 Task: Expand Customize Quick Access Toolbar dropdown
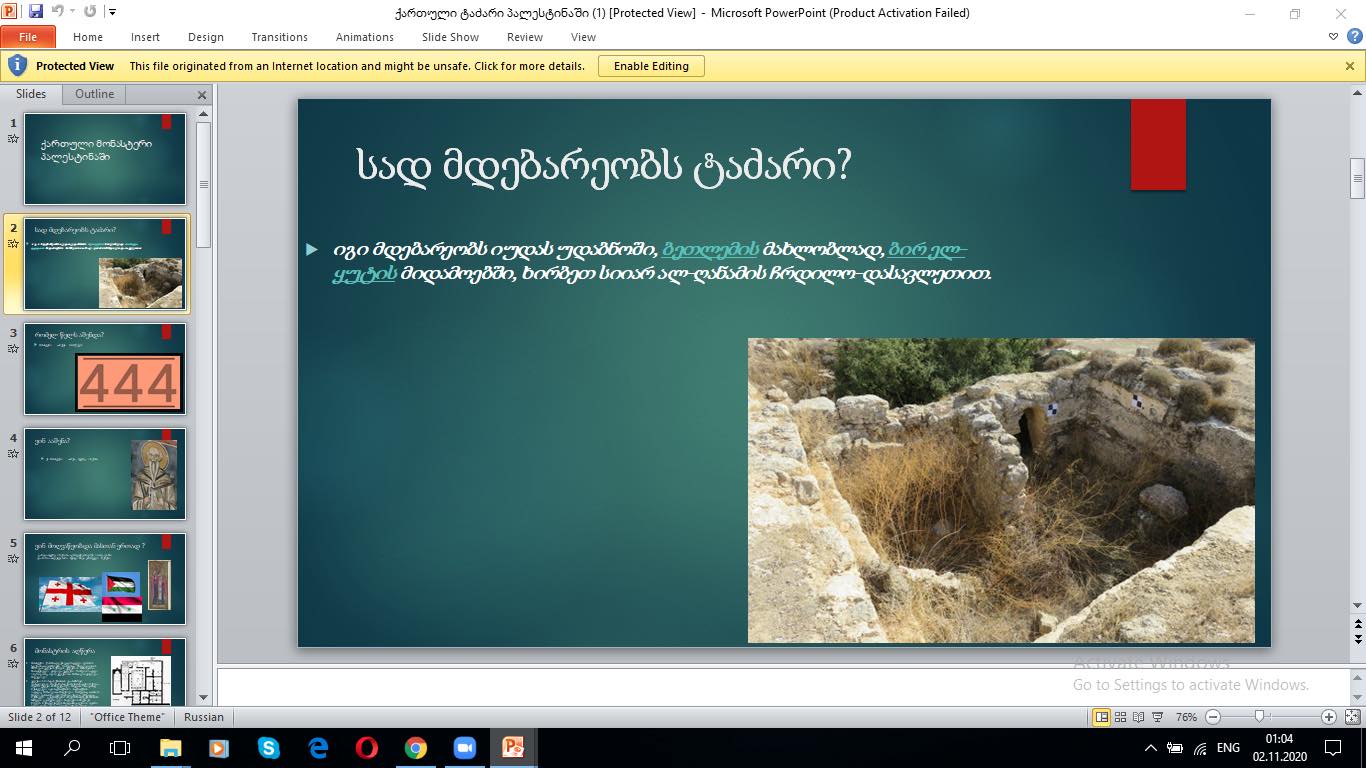point(112,12)
